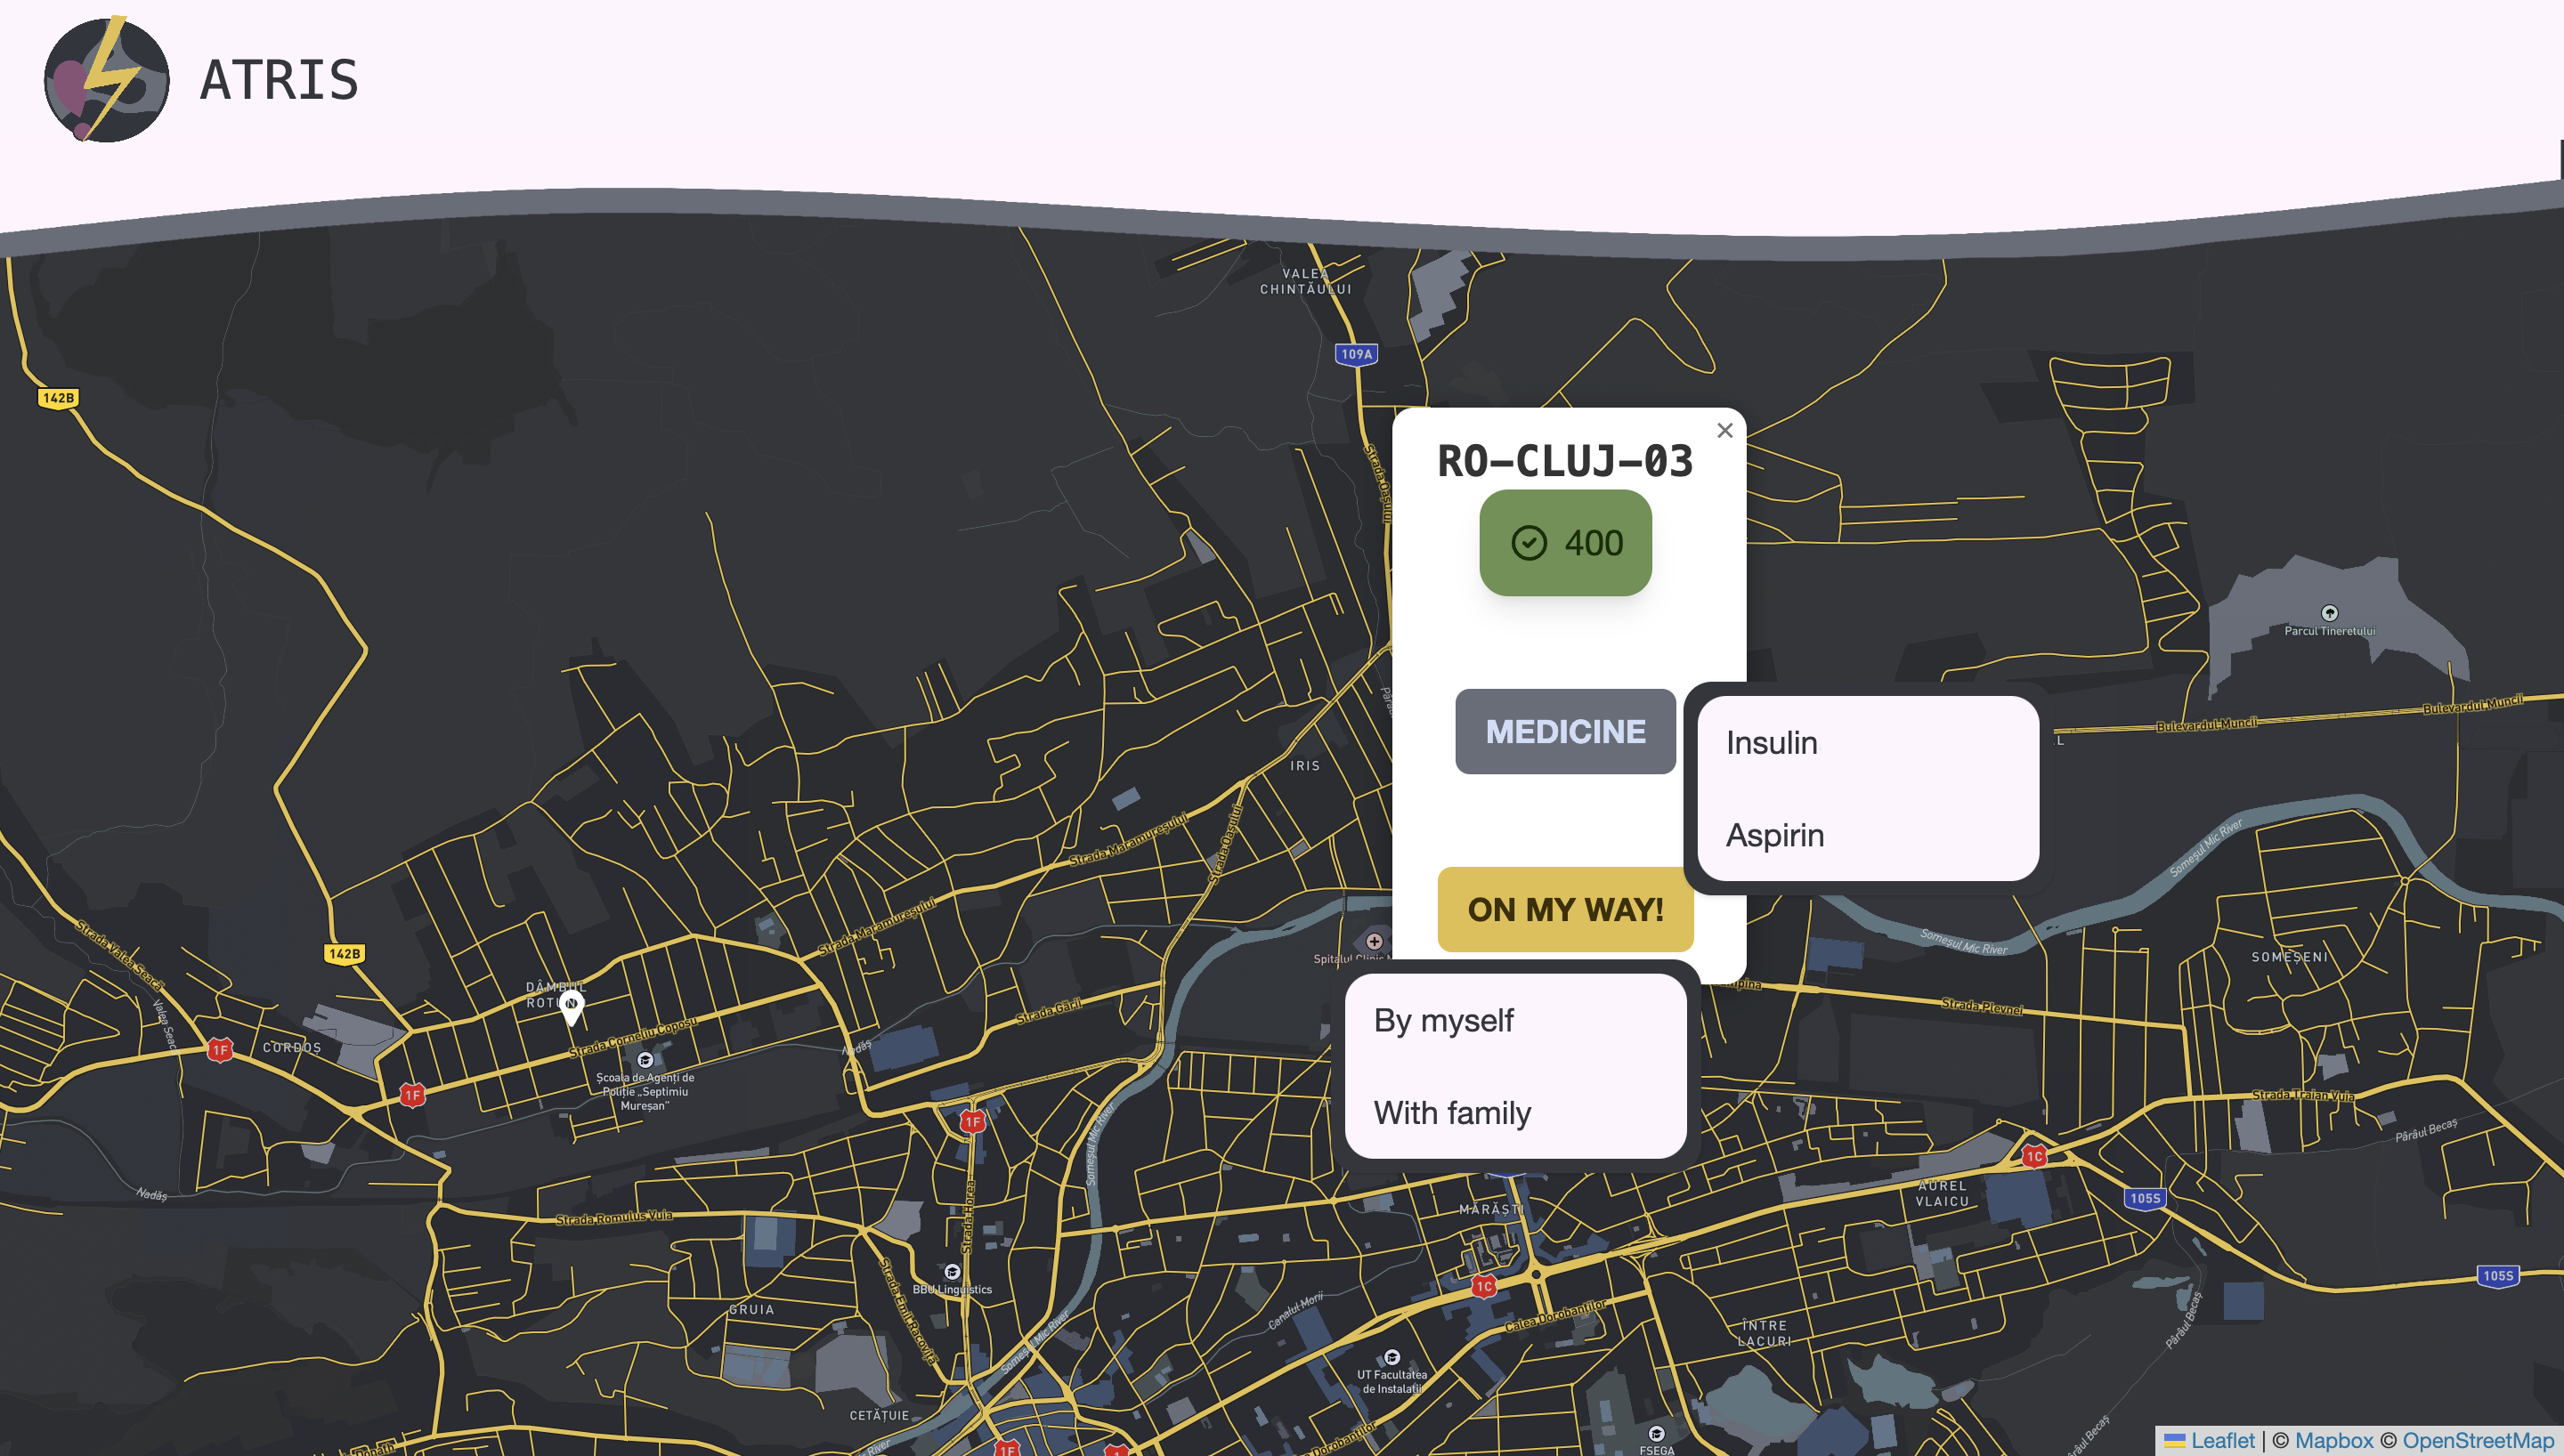Close the RO-CLUJ-03 popup

[1725, 431]
